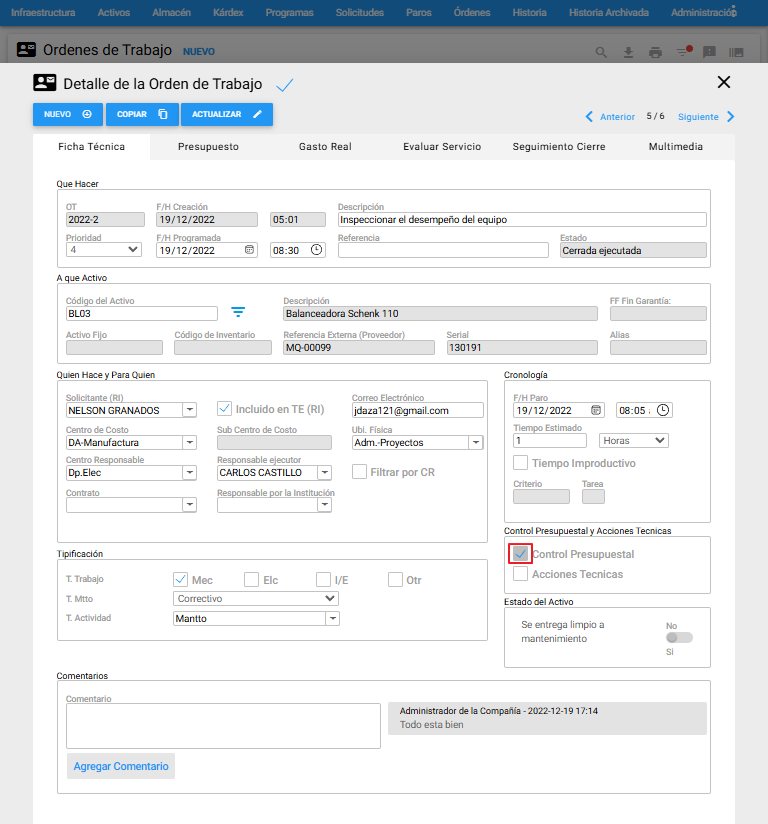Toggle Incluido en TE (RI) checkbox

click(224, 408)
